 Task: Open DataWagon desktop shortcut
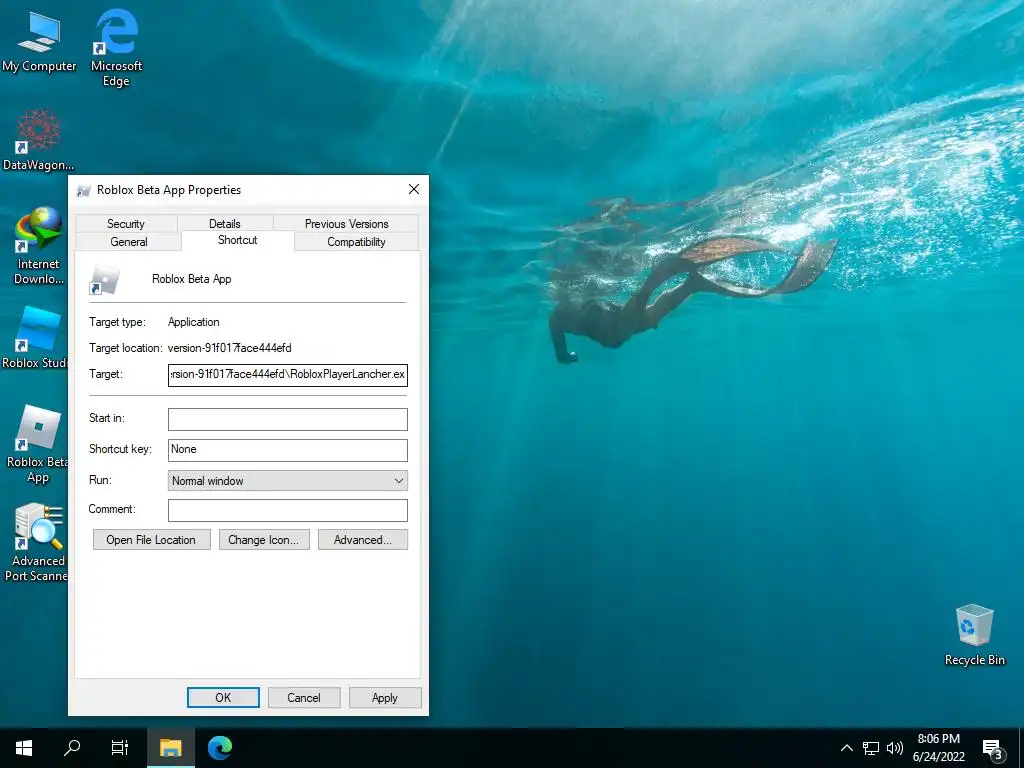coord(38,140)
